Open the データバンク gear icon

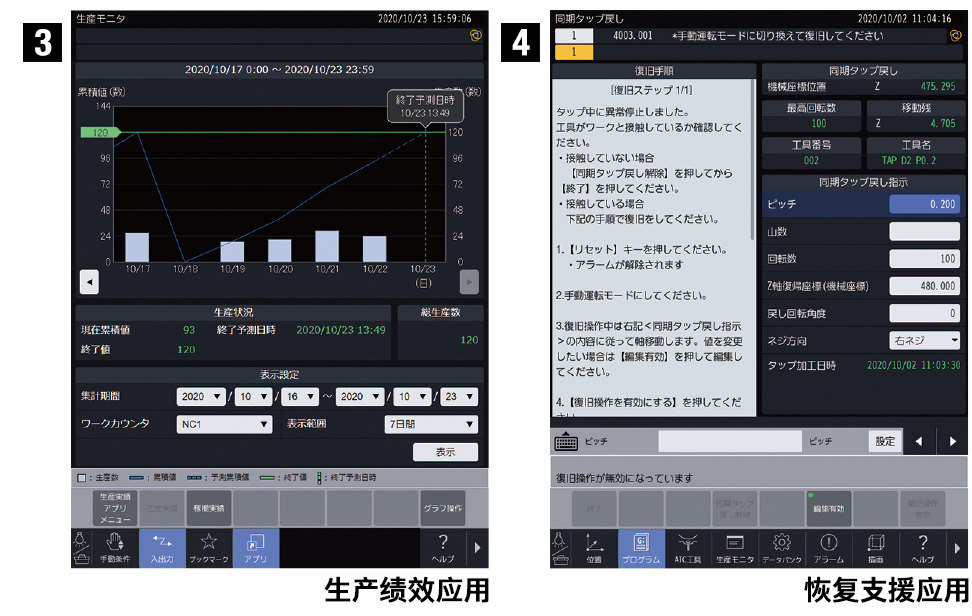[x=782, y=548]
